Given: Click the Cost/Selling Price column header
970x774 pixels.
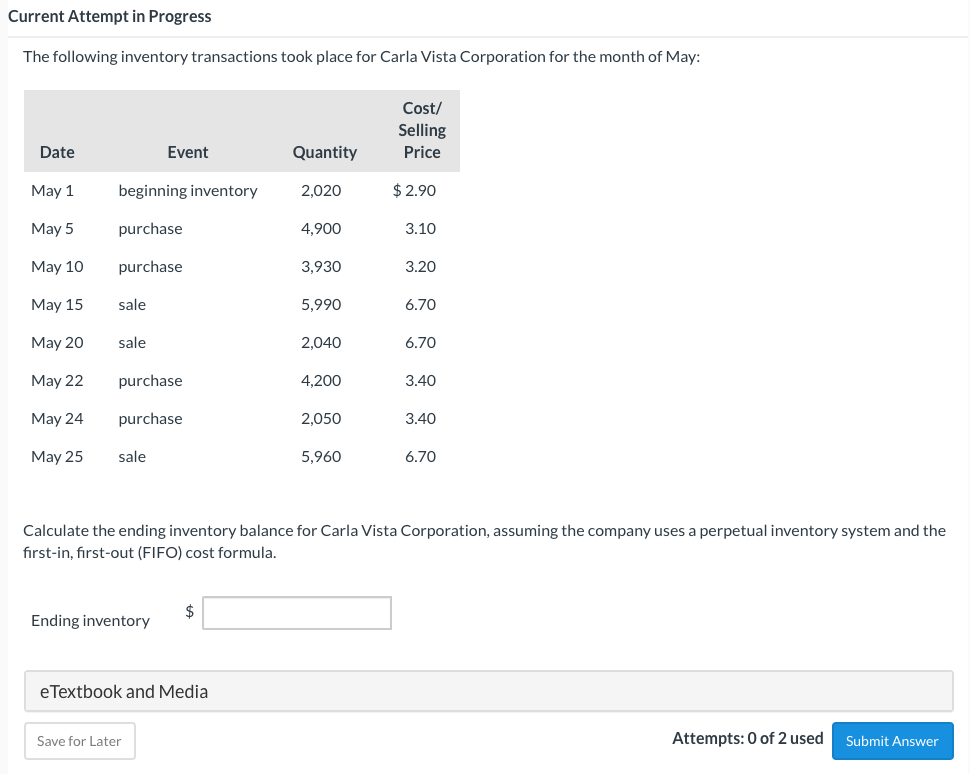Looking at the screenshot, I should tap(421, 130).
